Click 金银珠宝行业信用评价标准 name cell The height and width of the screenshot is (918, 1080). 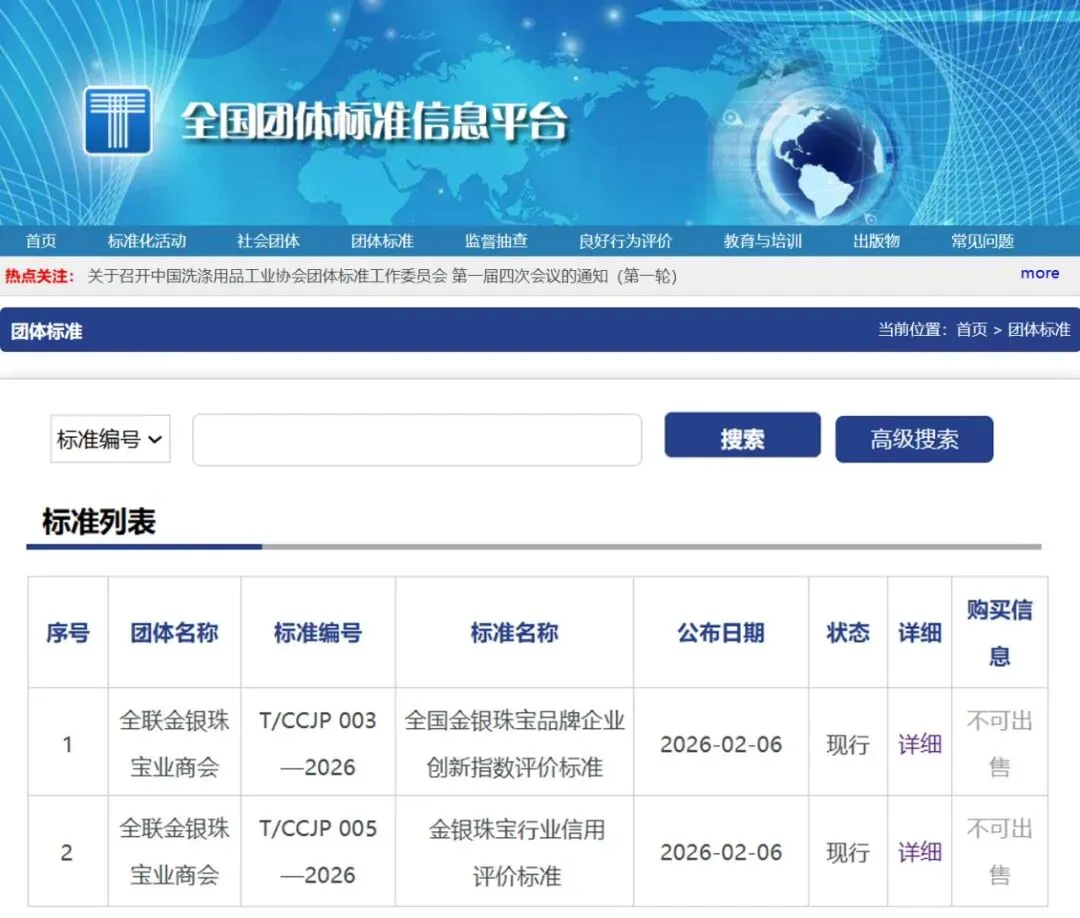[x=516, y=852]
